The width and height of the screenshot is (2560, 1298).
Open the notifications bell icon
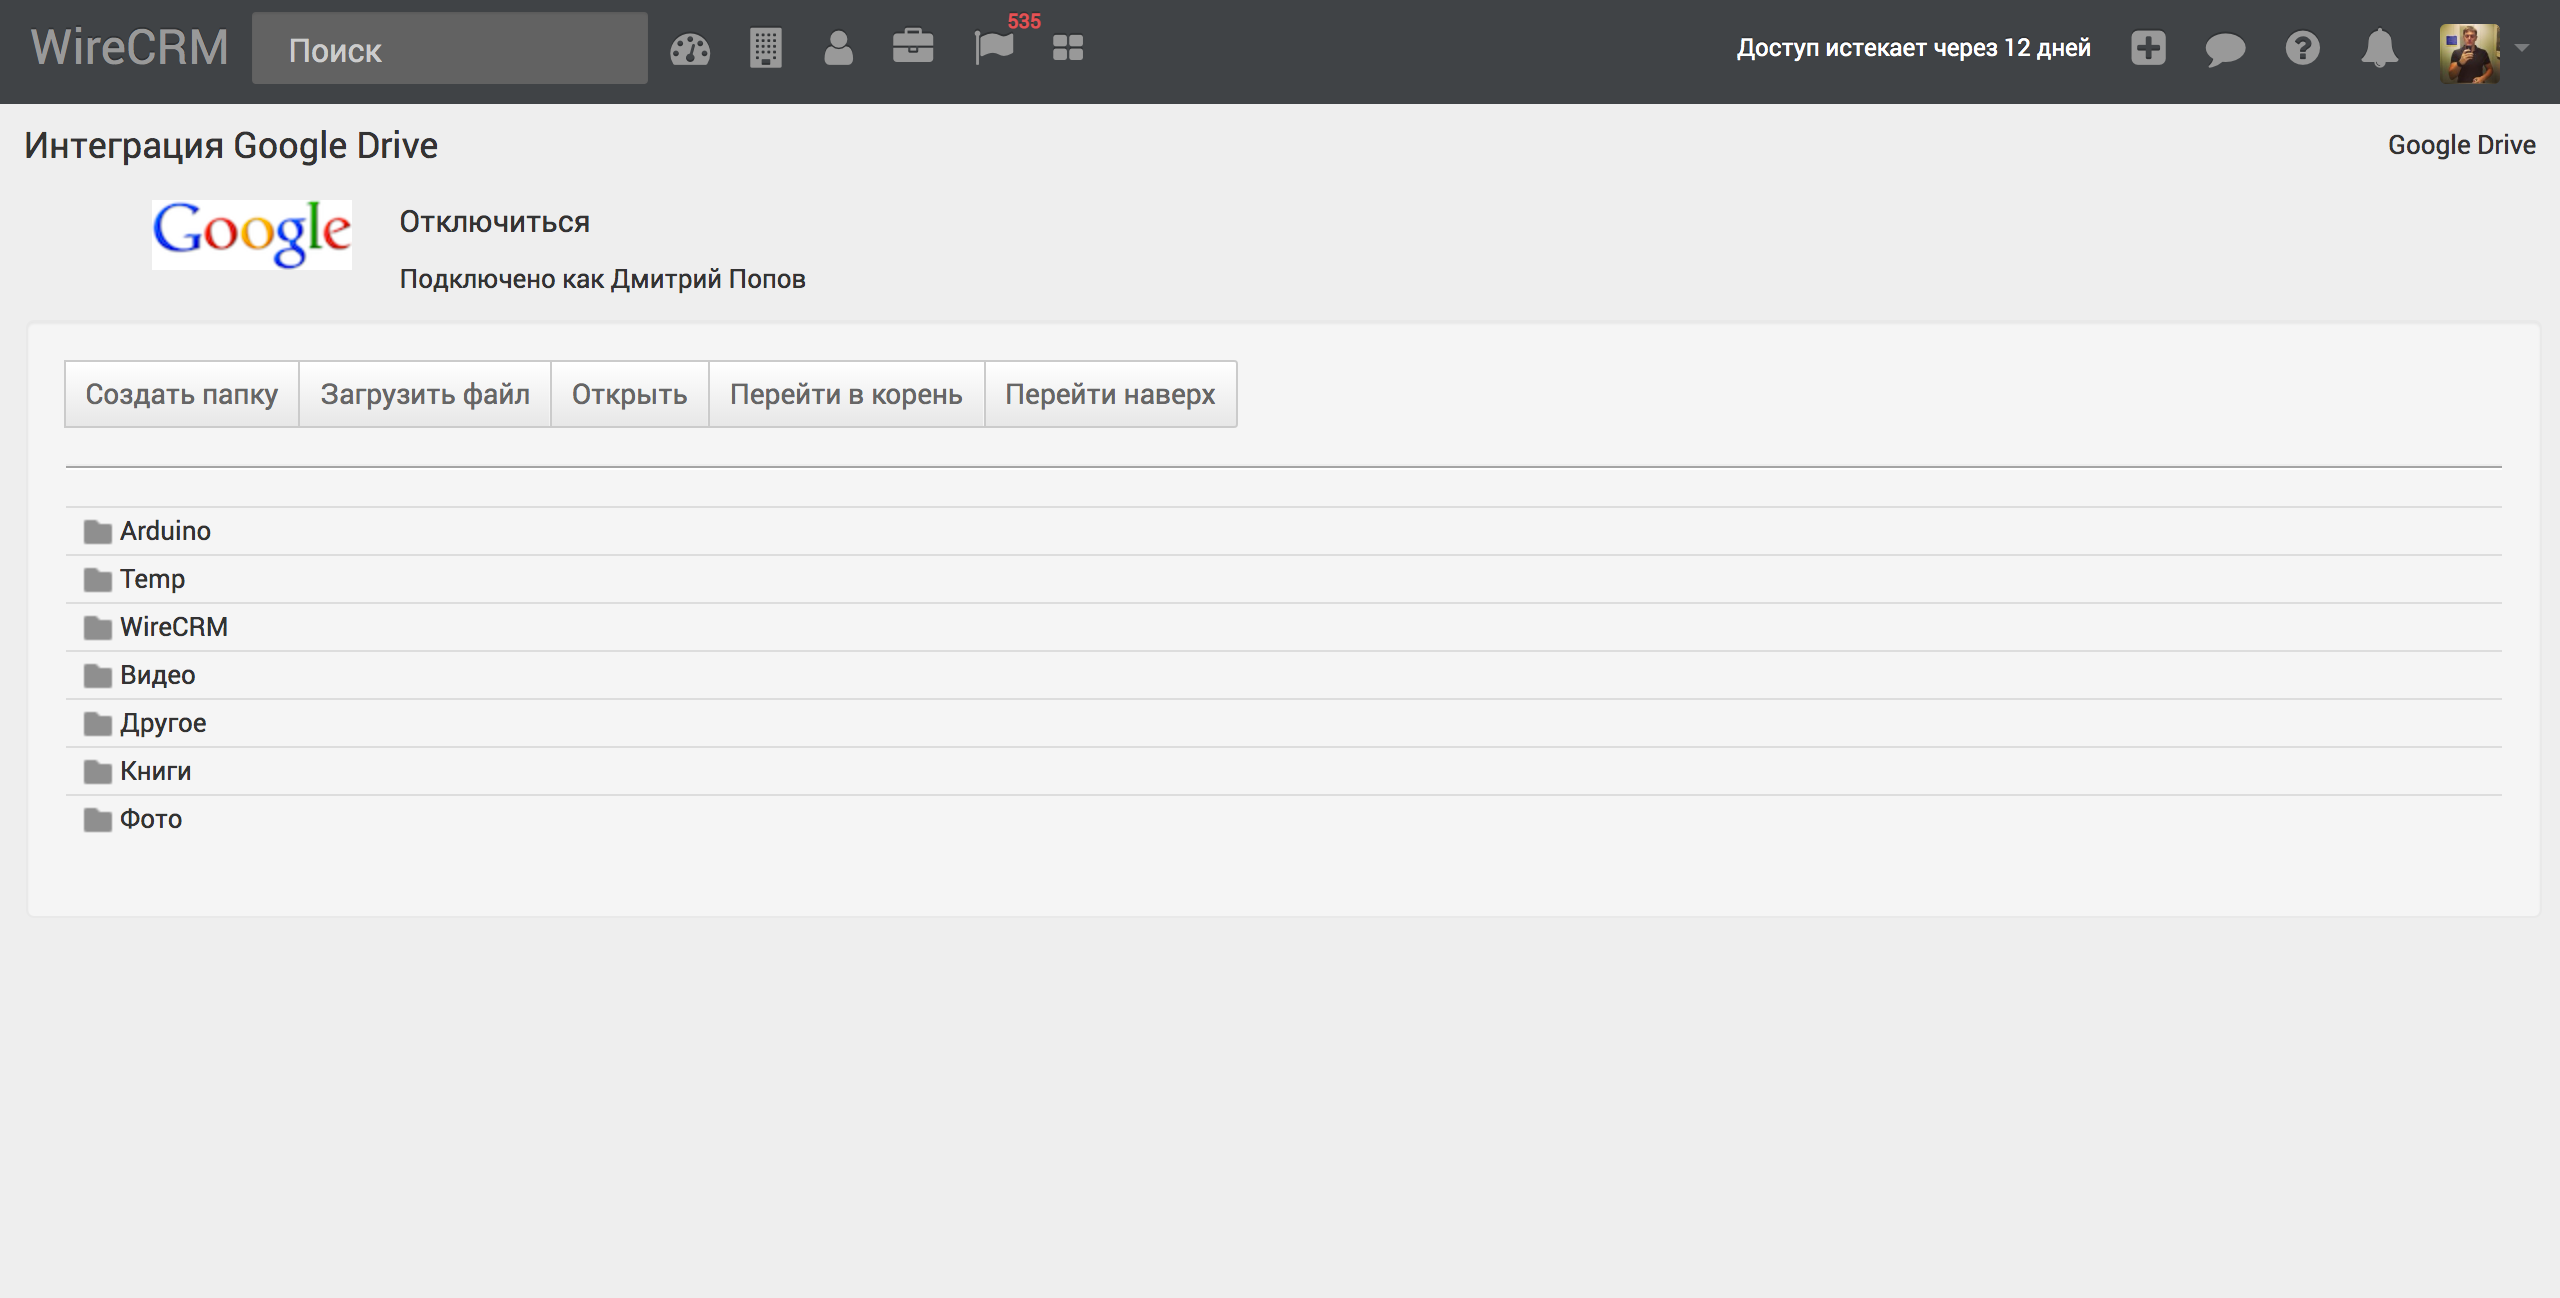pos(2379,48)
